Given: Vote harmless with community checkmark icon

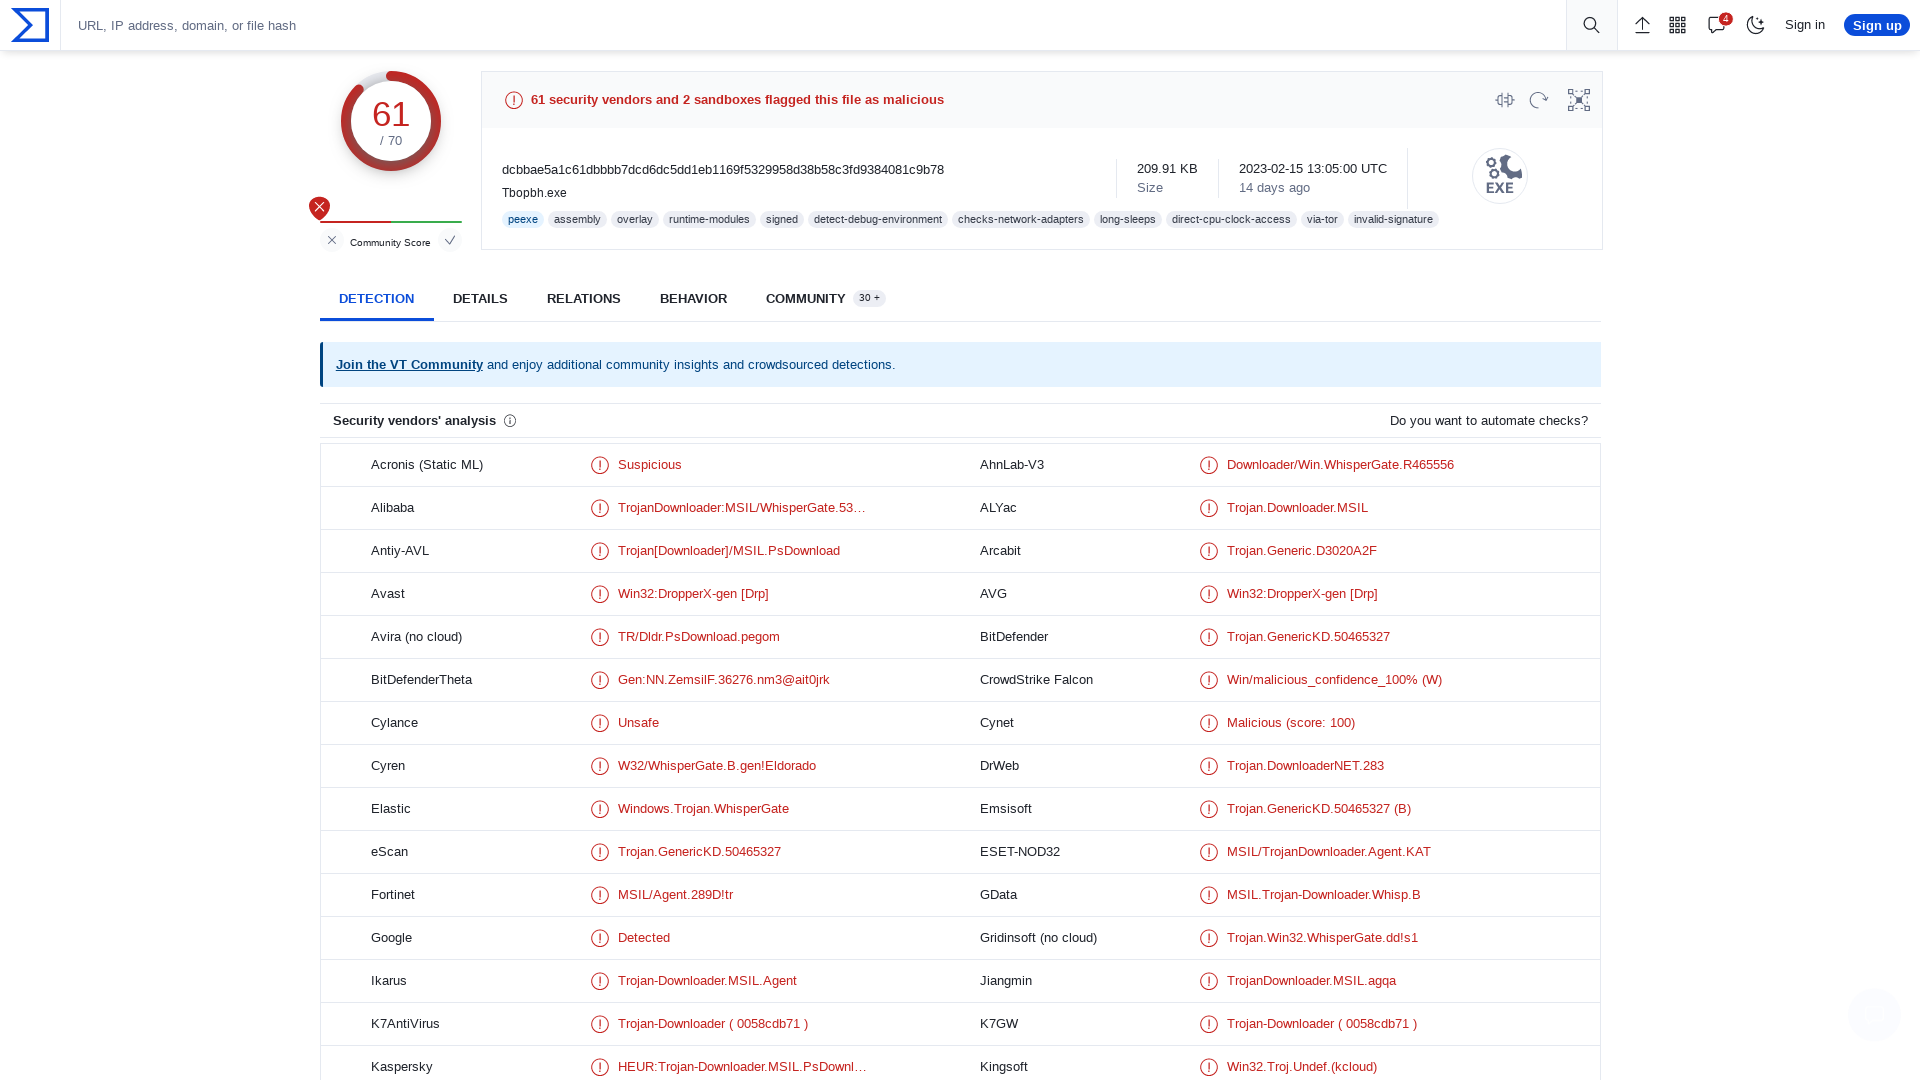Looking at the screenshot, I should pyautogui.click(x=450, y=240).
